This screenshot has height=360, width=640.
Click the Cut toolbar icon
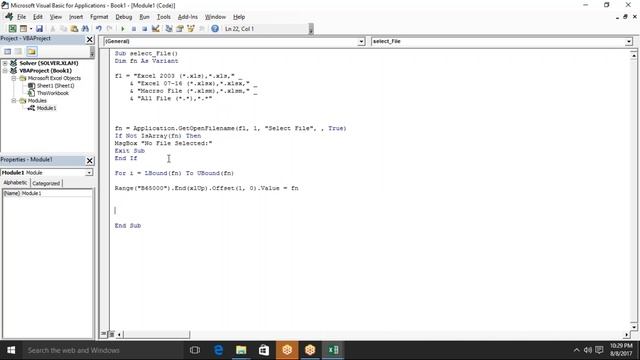[x=53, y=29]
